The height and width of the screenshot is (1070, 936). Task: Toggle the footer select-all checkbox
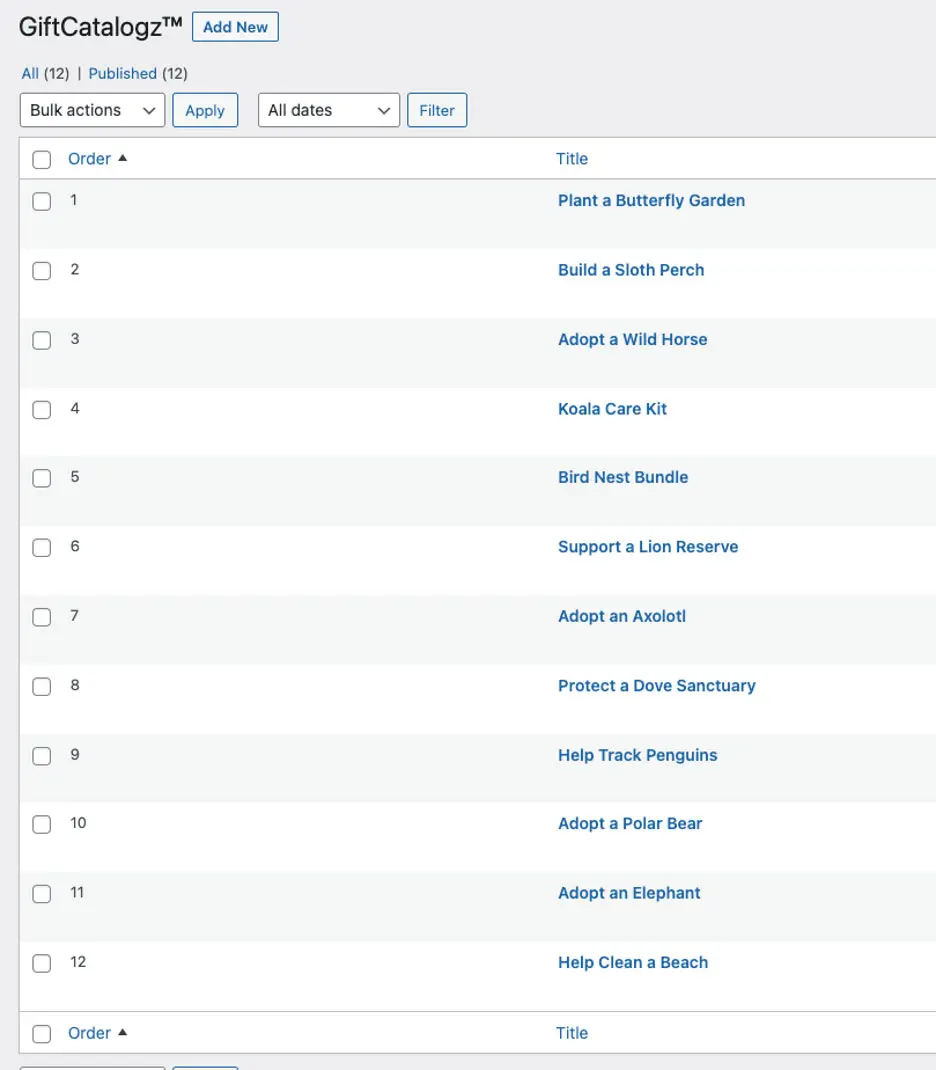[x=41, y=1034]
